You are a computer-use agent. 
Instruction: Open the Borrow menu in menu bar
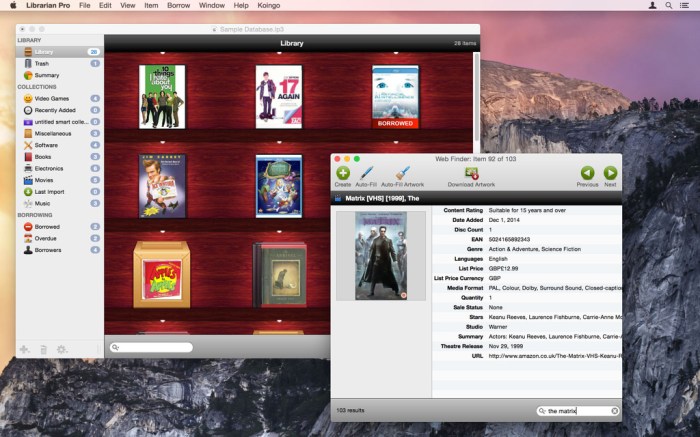point(177,6)
